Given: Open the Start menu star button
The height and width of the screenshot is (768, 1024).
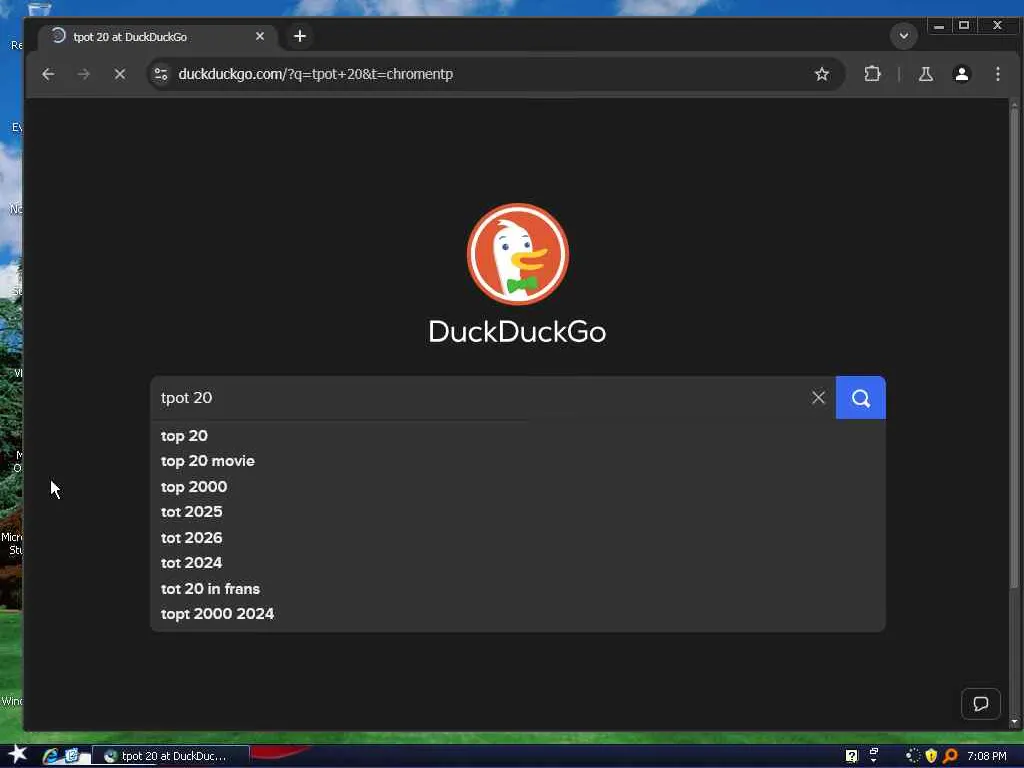Looking at the screenshot, I should [17, 756].
